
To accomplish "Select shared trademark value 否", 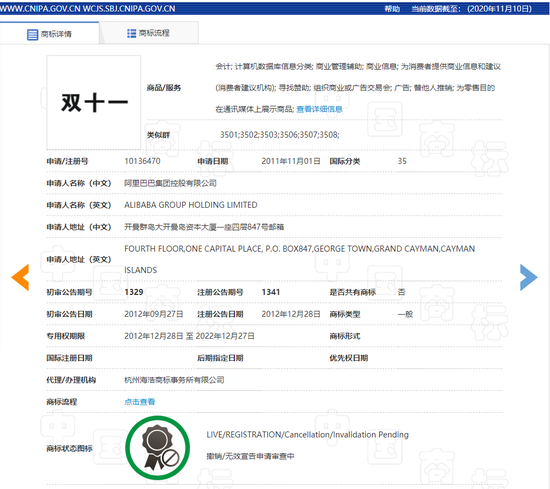I will (x=401, y=292).
